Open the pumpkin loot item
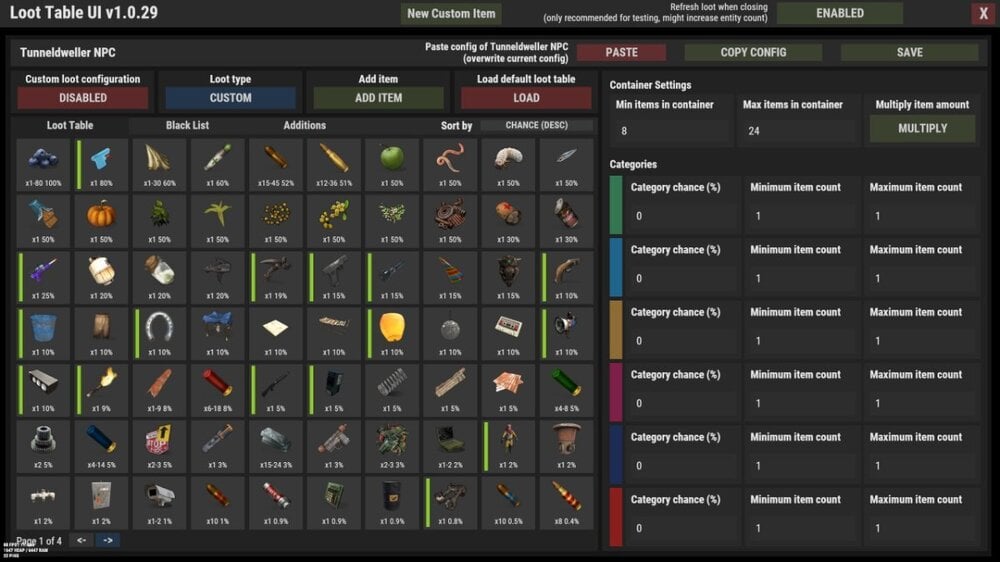 click(101, 221)
